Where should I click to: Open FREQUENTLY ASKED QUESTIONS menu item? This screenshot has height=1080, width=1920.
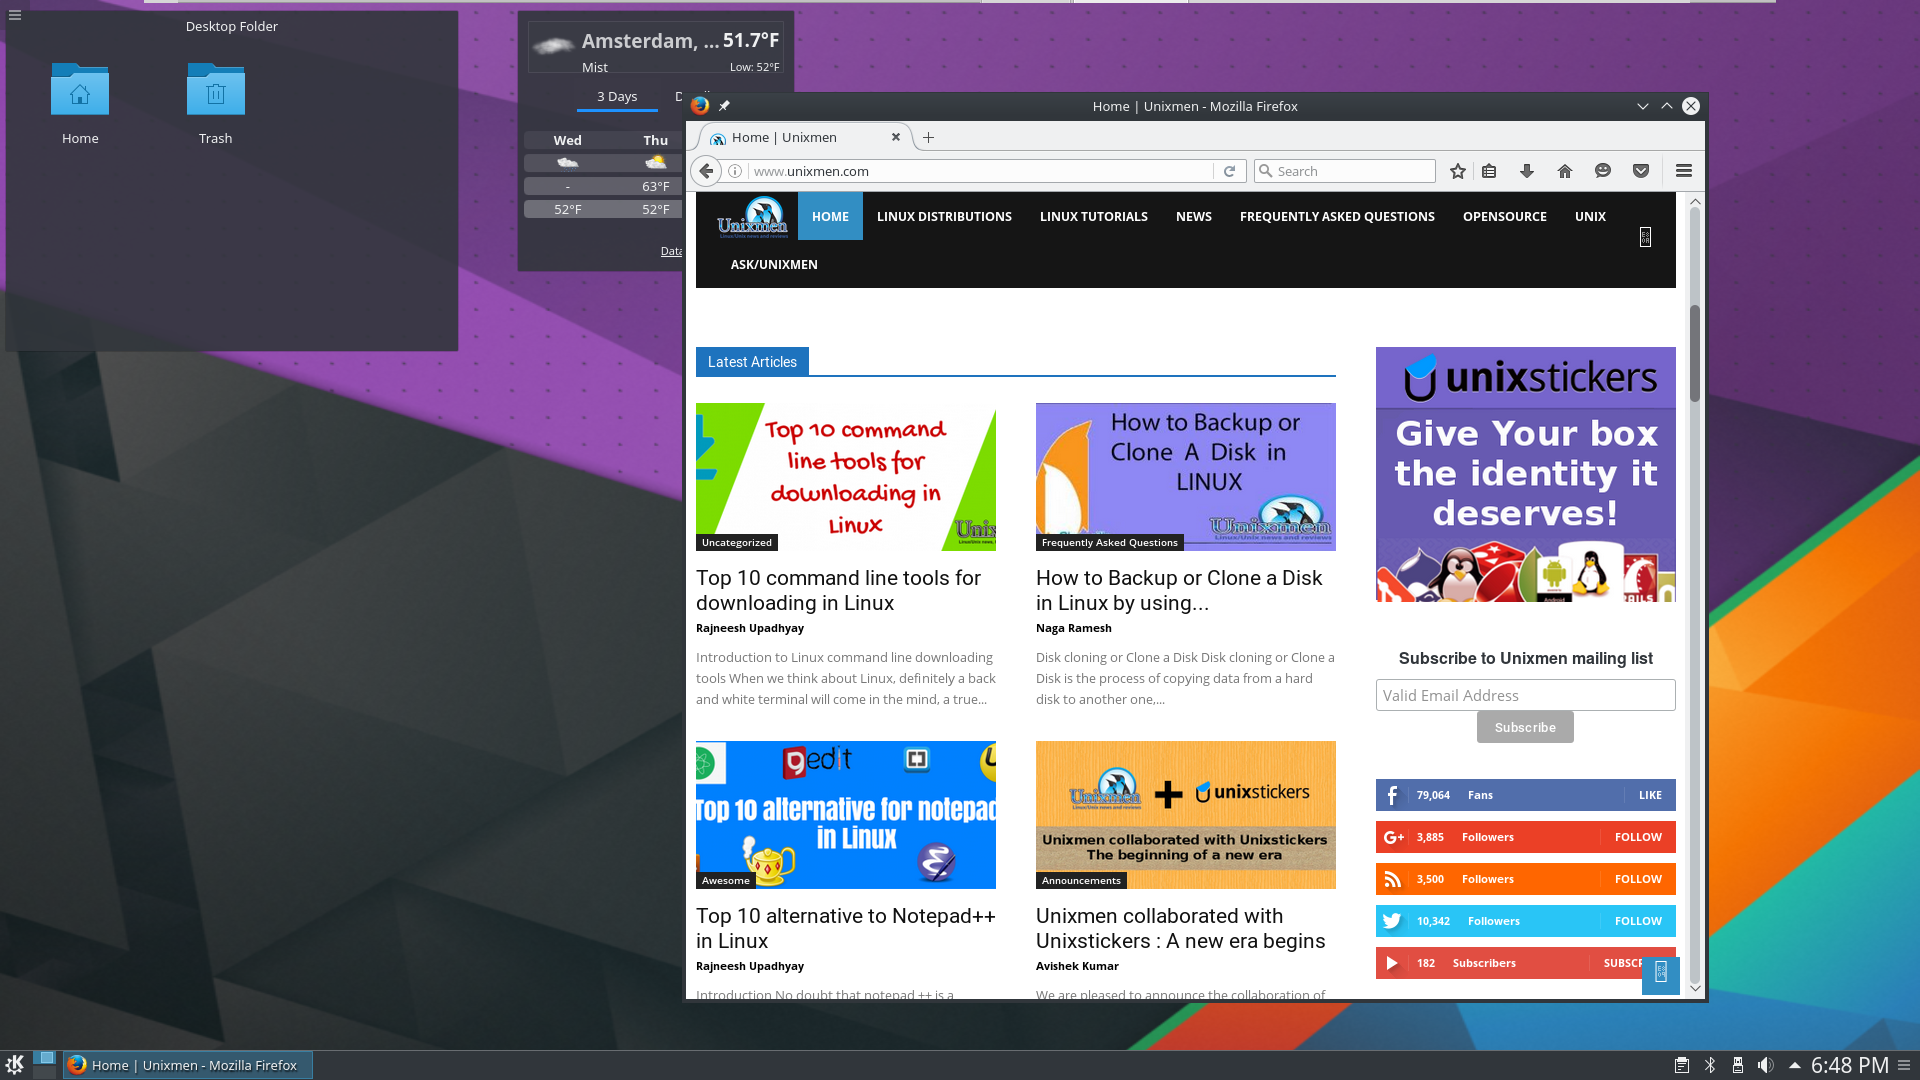coord(1337,216)
